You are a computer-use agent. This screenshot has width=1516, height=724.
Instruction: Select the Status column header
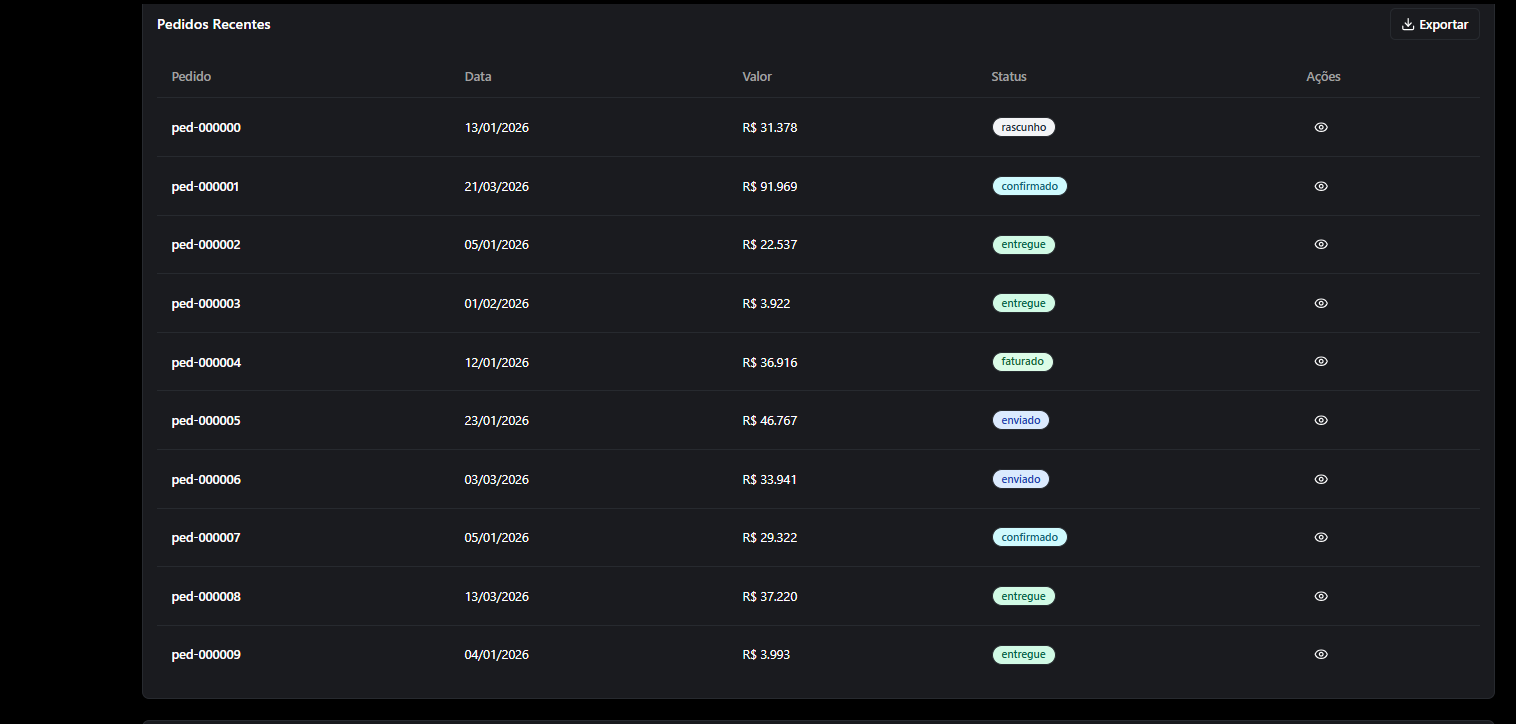tap(1008, 77)
